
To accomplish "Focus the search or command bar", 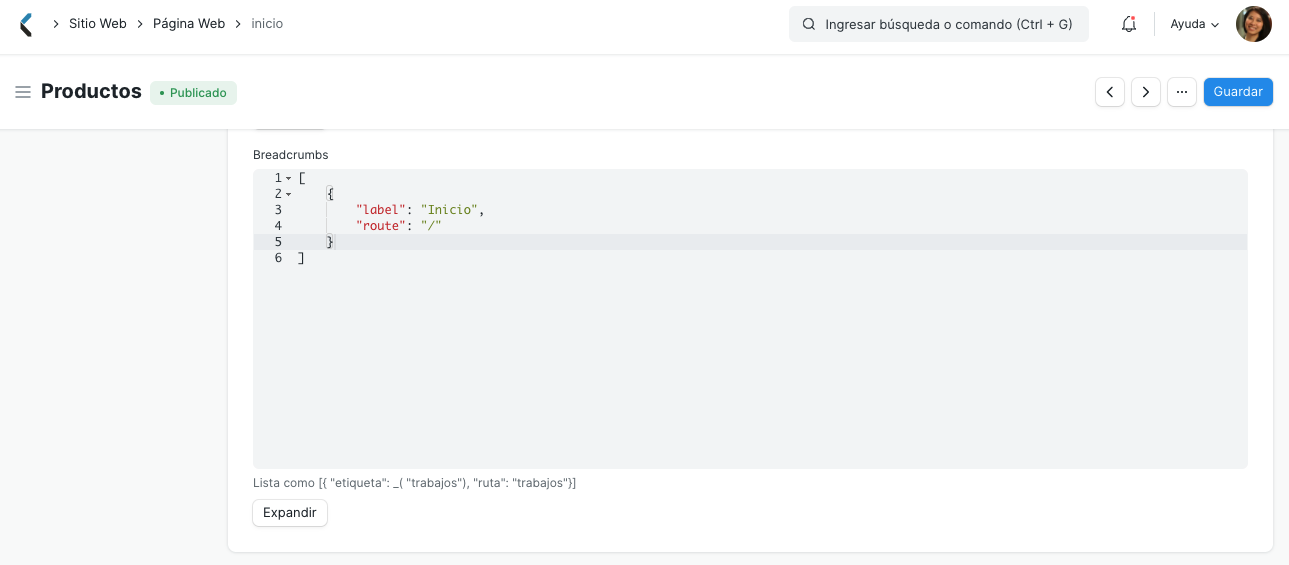I will pyautogui.click(x=938, y=24).
